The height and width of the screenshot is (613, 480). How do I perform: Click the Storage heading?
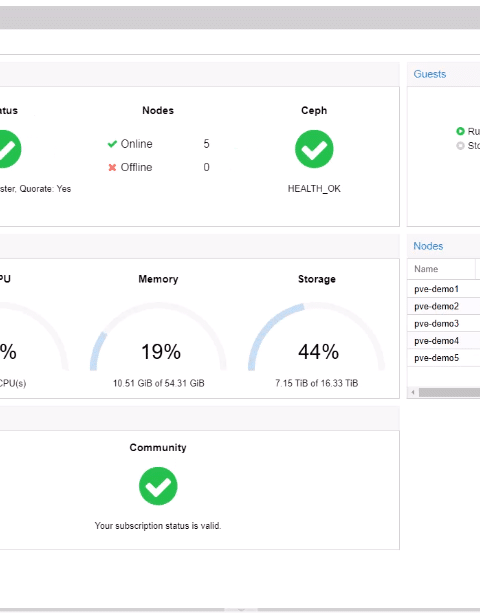pos(317,279)
